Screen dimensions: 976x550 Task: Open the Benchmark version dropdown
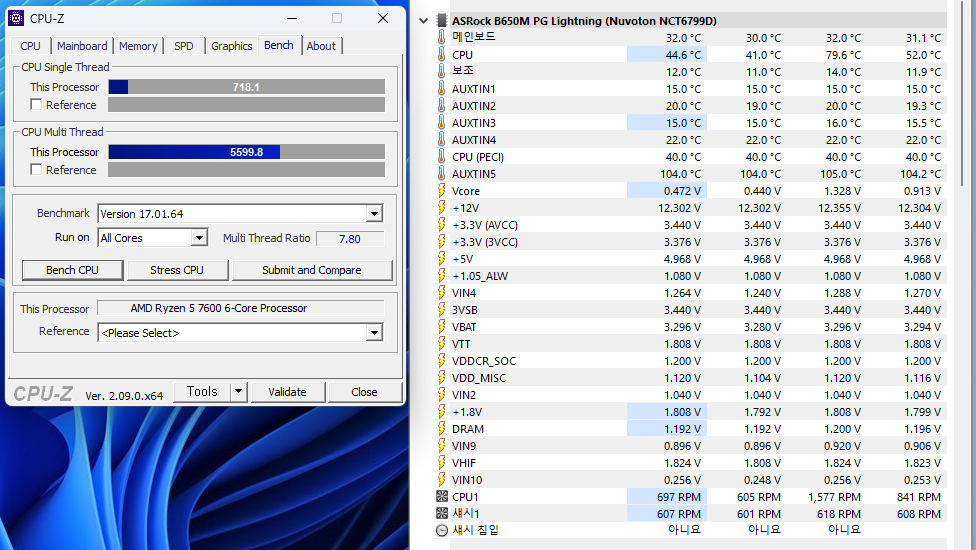(x=373, y=214)
